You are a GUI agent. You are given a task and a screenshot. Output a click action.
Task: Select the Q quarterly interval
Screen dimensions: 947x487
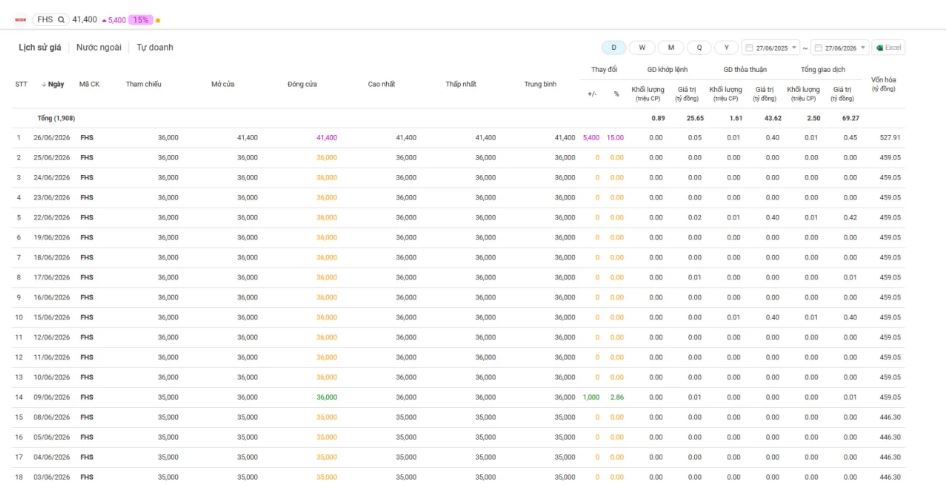click(699, 47)
